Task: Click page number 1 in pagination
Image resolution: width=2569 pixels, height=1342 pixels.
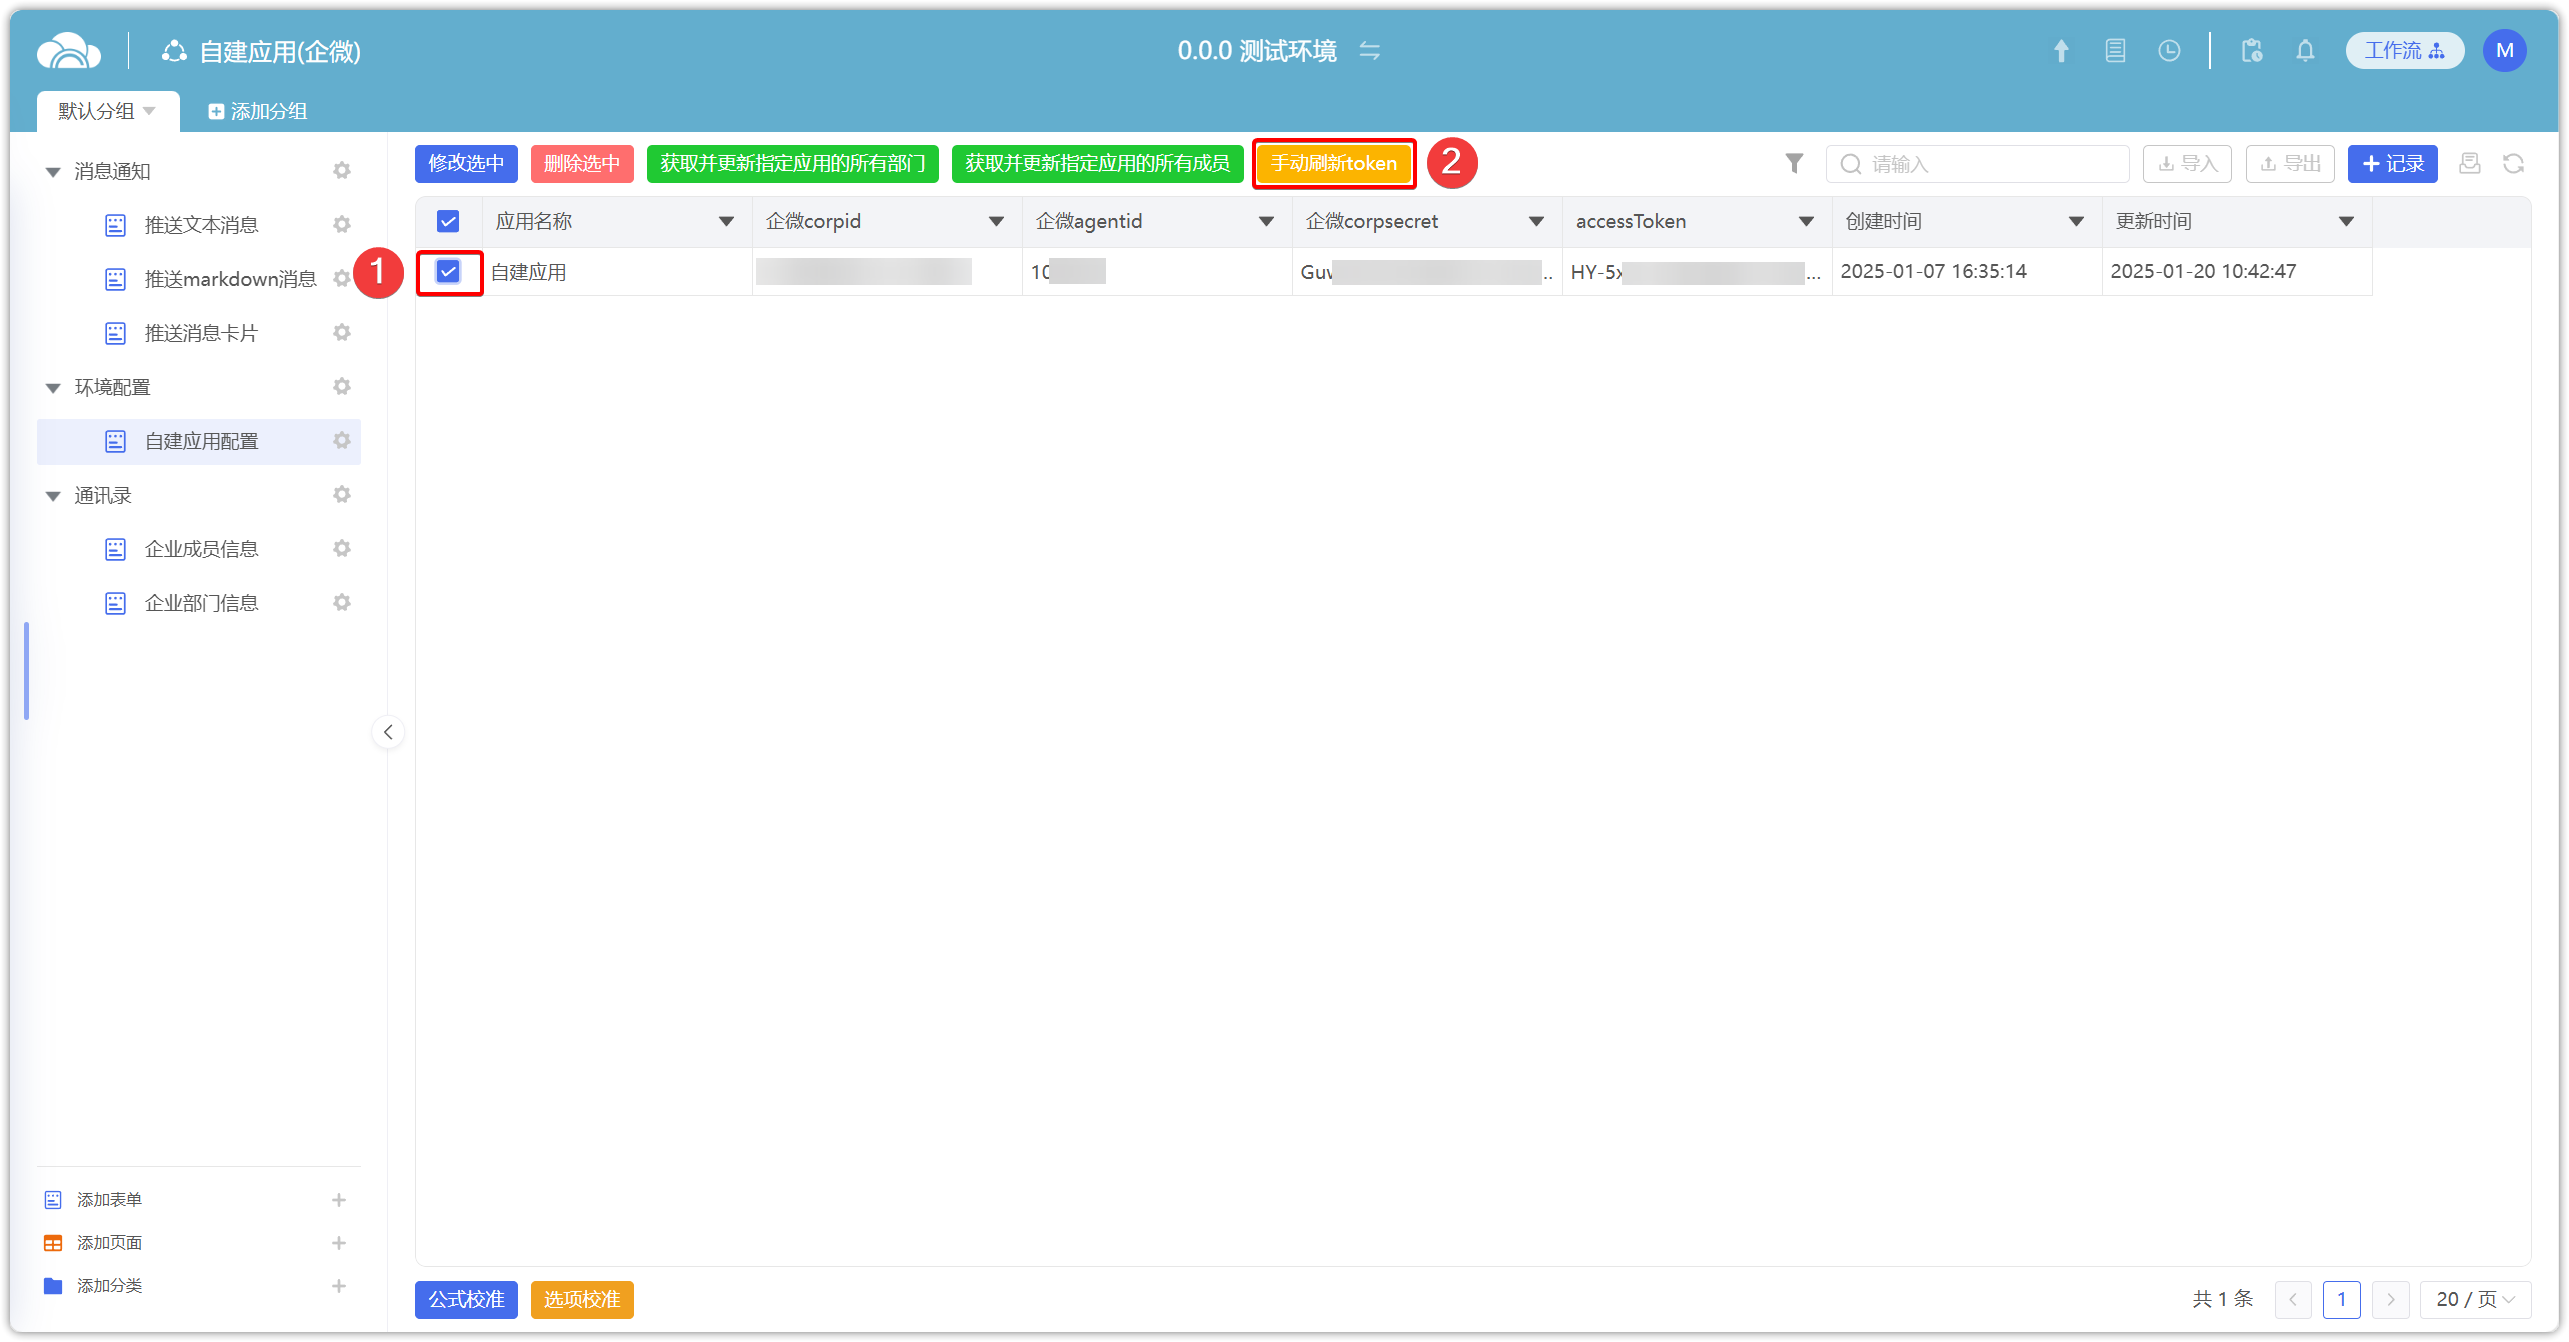Action: (2342, 1299)
